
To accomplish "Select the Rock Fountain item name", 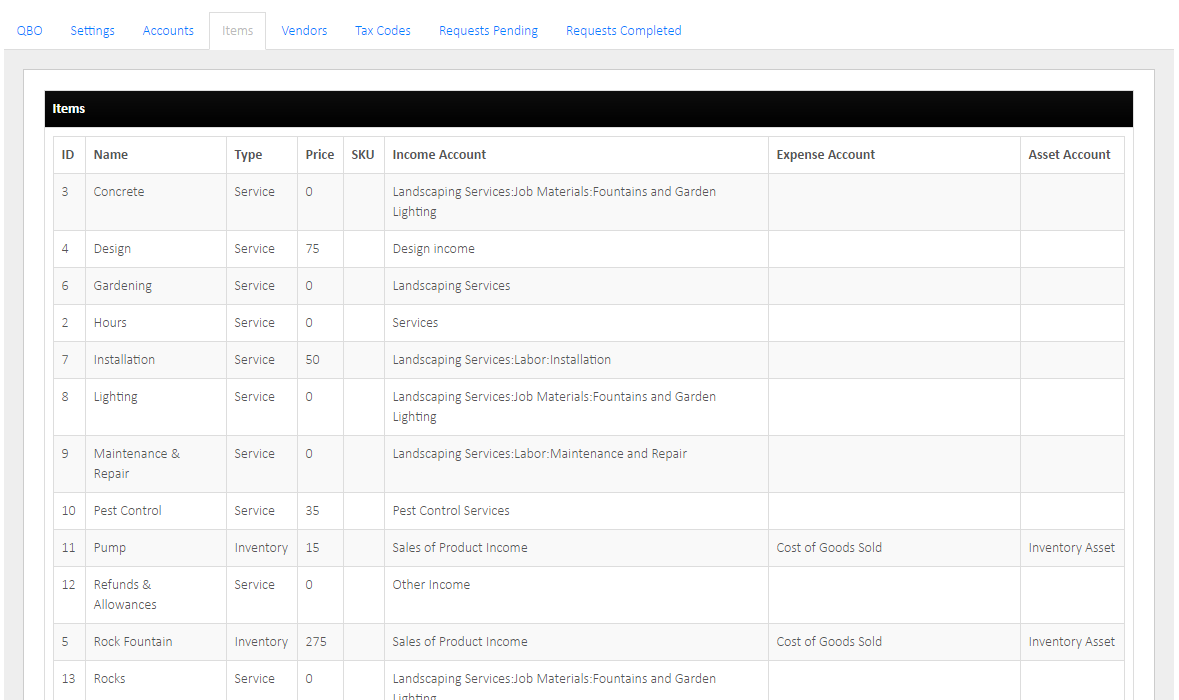I will 132,641.
